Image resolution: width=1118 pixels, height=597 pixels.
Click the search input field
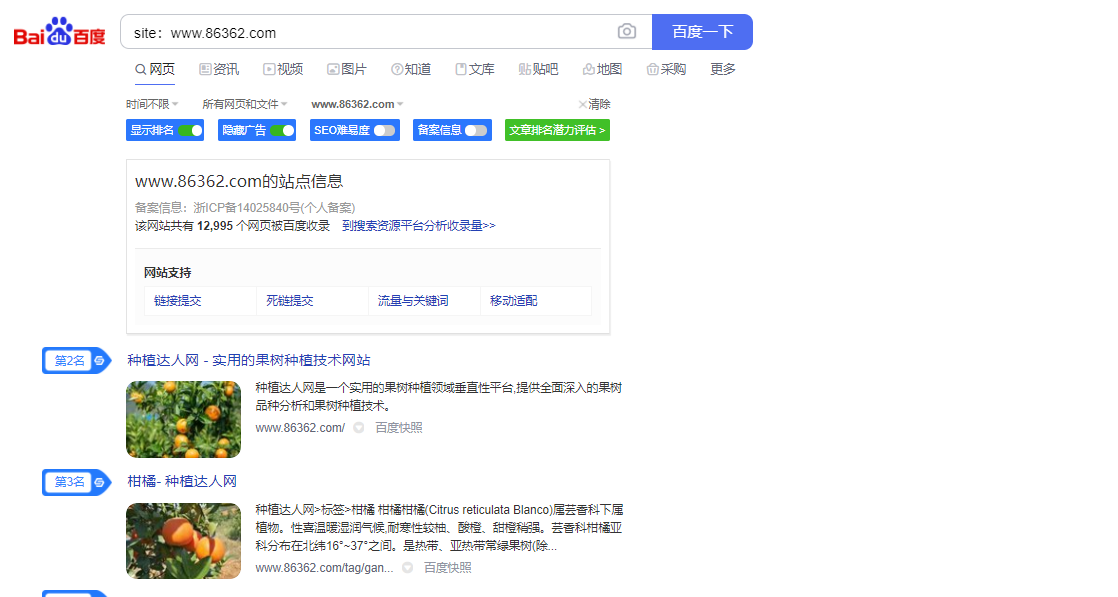370,32
